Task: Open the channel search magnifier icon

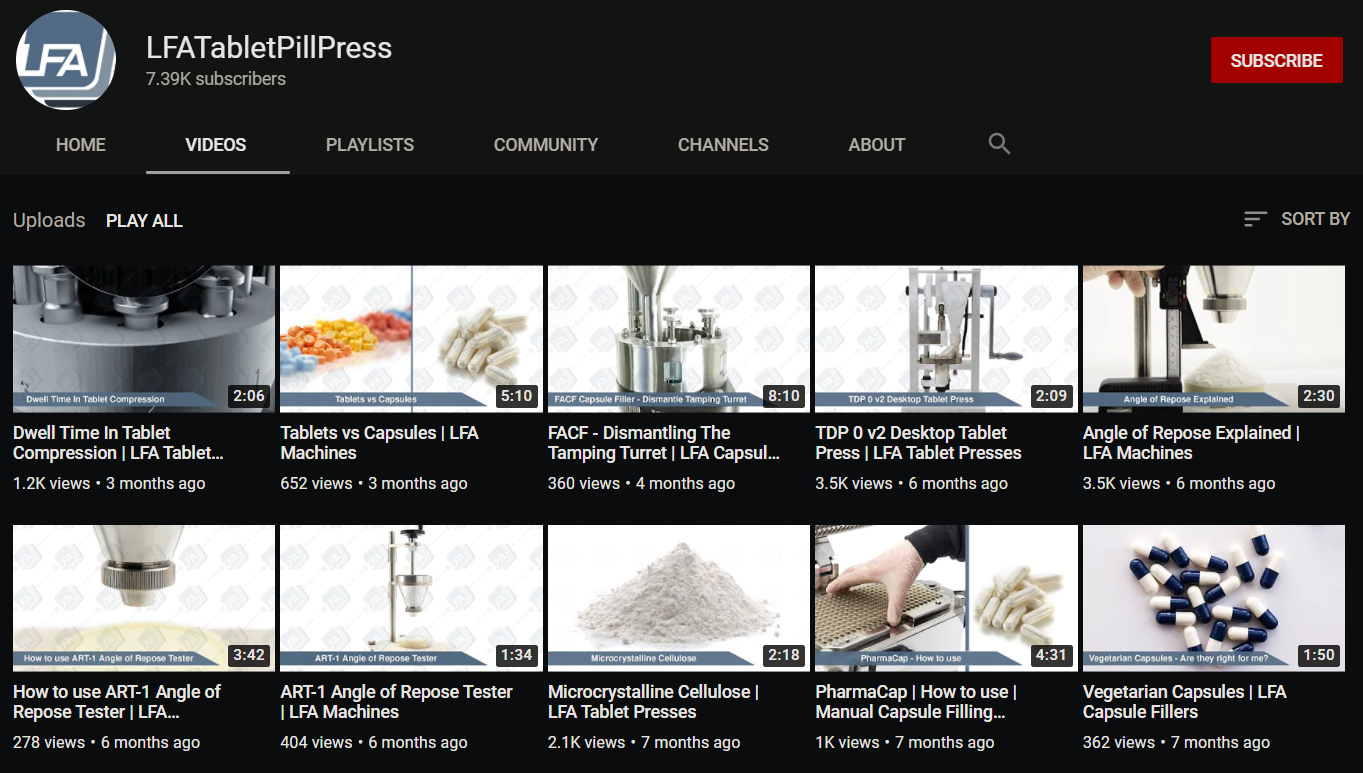Action: point(999,143)
